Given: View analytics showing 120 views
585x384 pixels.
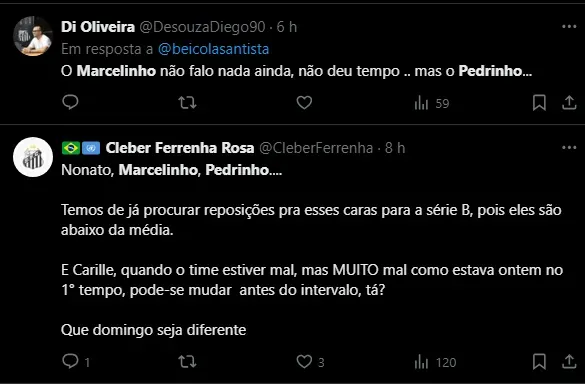Looking at the screenshot, I should [x=435, y=362].
